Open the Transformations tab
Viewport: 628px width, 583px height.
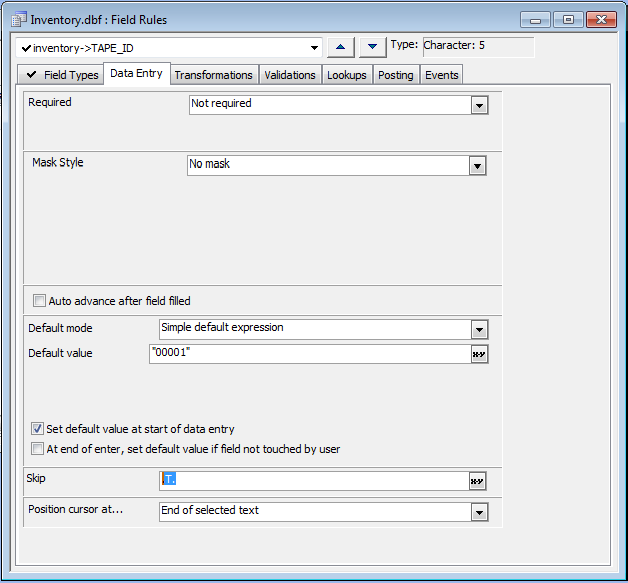(x=213, y=75)
